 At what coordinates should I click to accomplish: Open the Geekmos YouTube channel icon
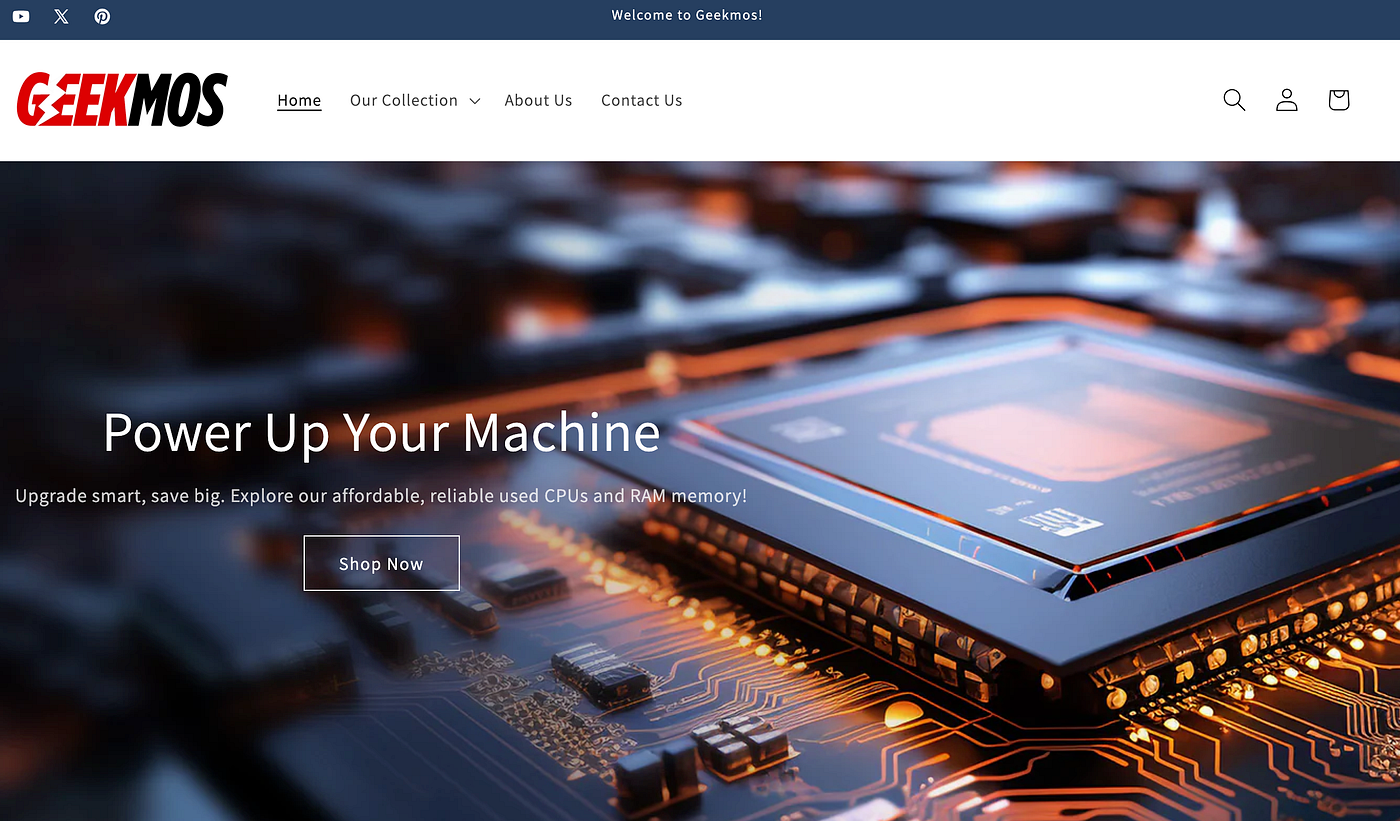(21, 16)
